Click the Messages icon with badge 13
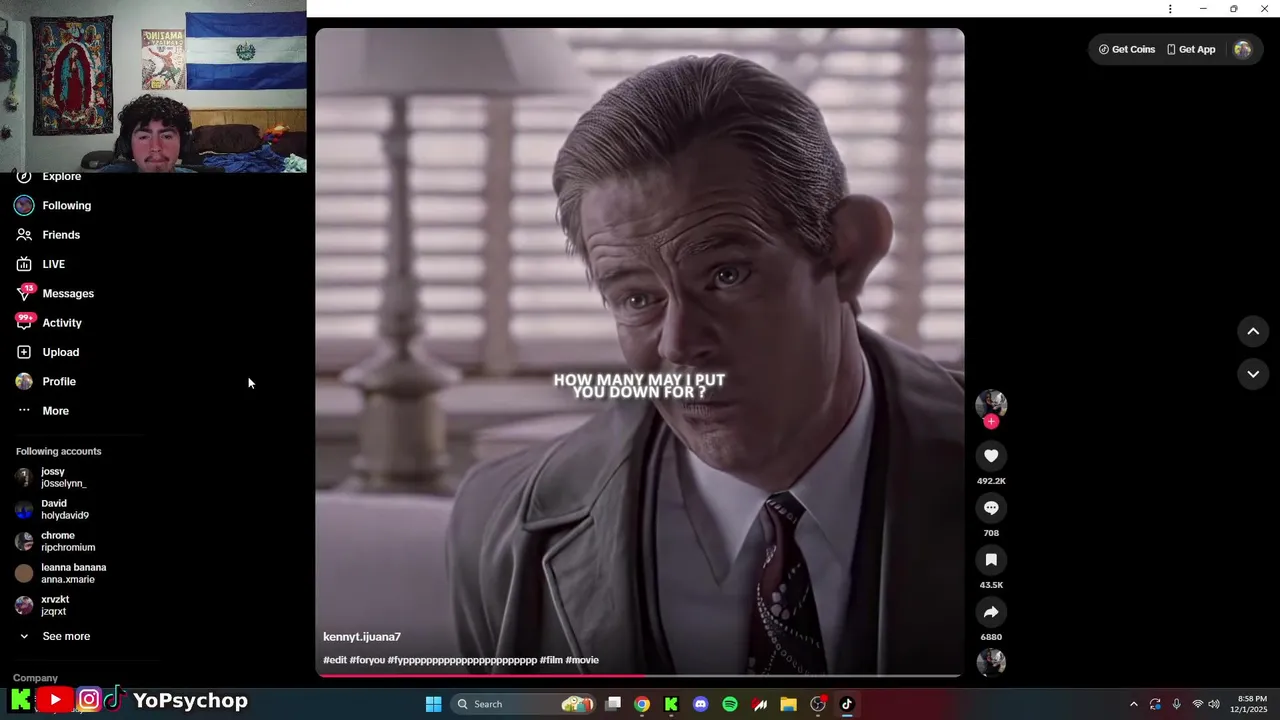 tap(24, 293)
